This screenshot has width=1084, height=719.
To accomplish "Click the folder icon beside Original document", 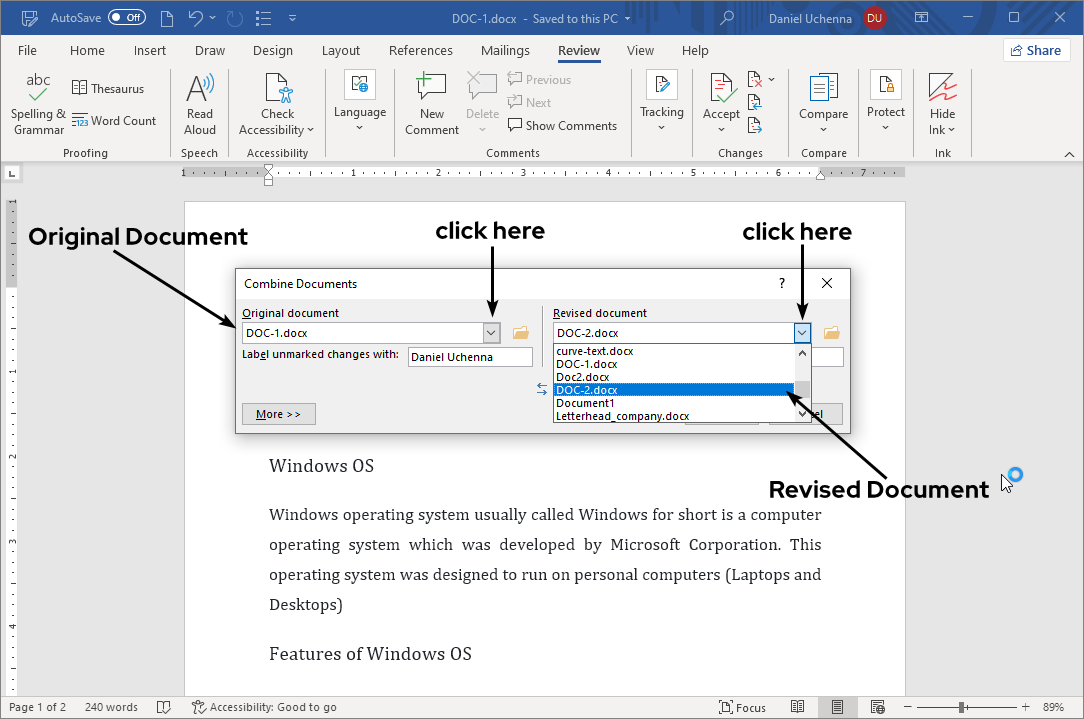I will pyautogui.click(x=520, y=332).
